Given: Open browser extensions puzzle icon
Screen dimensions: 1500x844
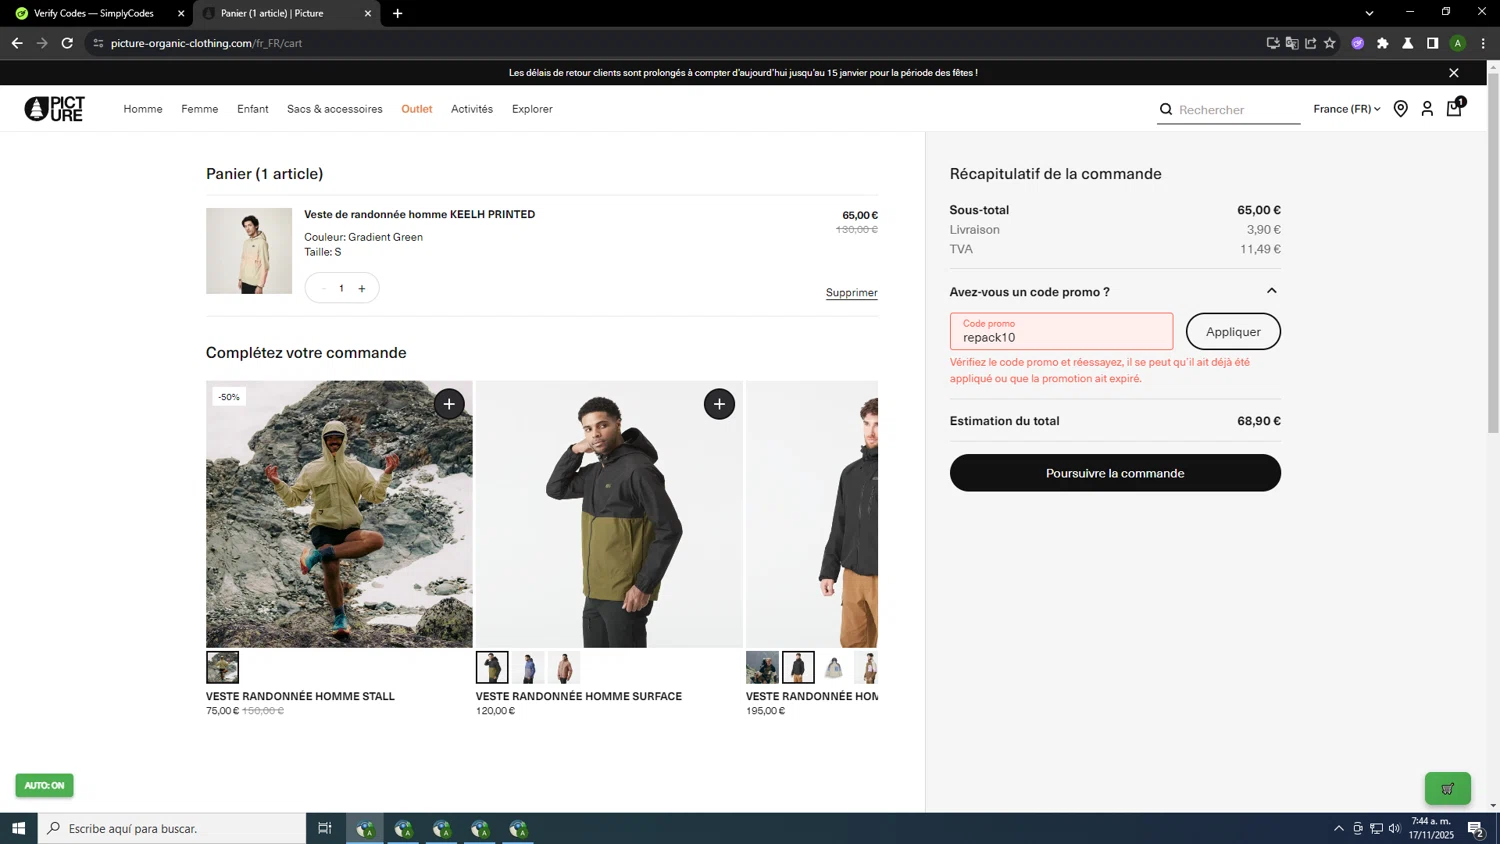Looking at the screenshot, I should click(x=1383, y=43).
